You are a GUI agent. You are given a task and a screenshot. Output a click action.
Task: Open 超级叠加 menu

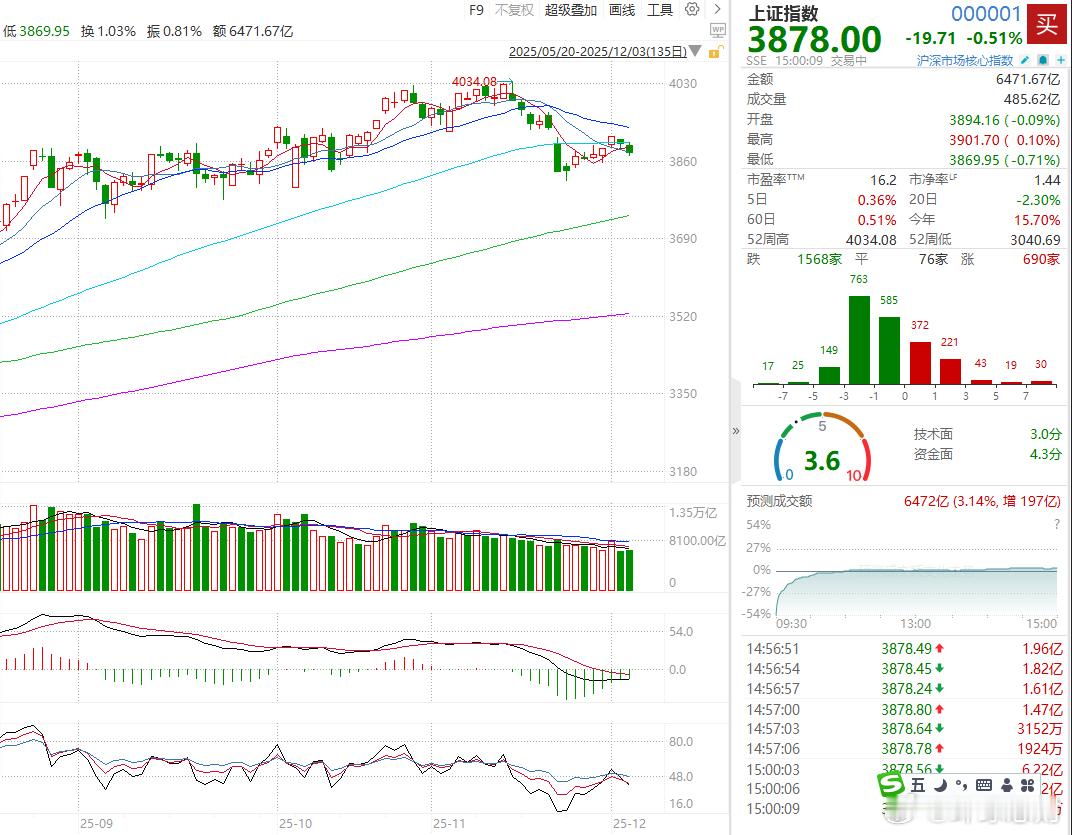pyautogui.click(x=571, y=10)
